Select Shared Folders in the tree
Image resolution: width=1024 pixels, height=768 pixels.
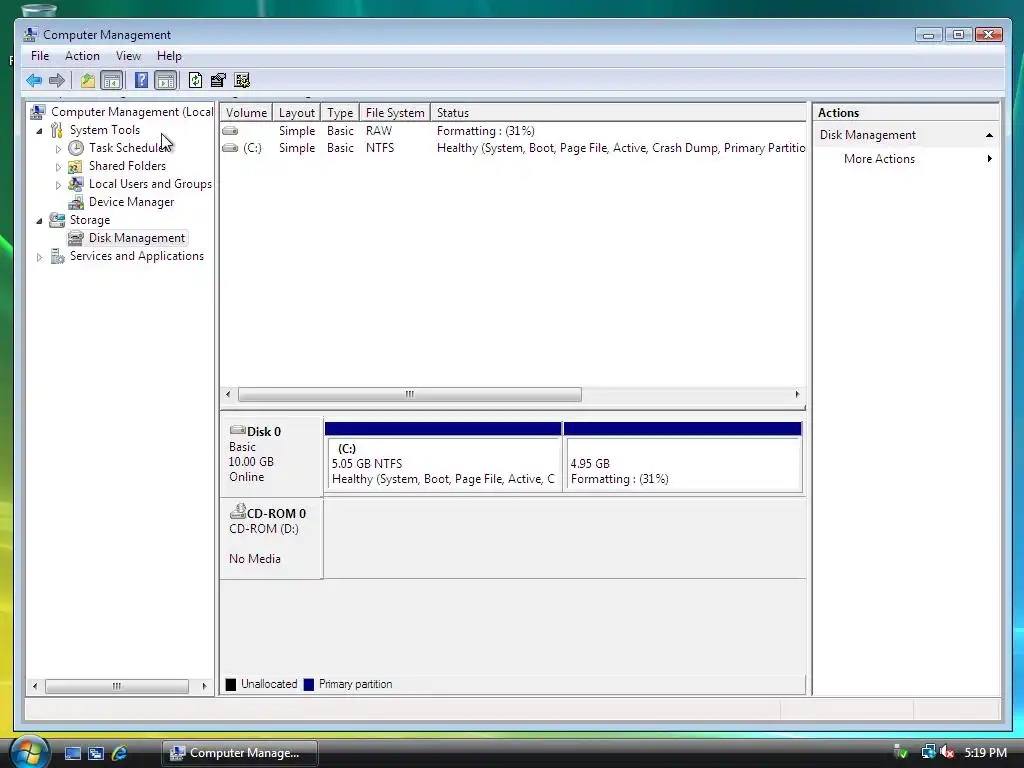click(x=127, y=166)
